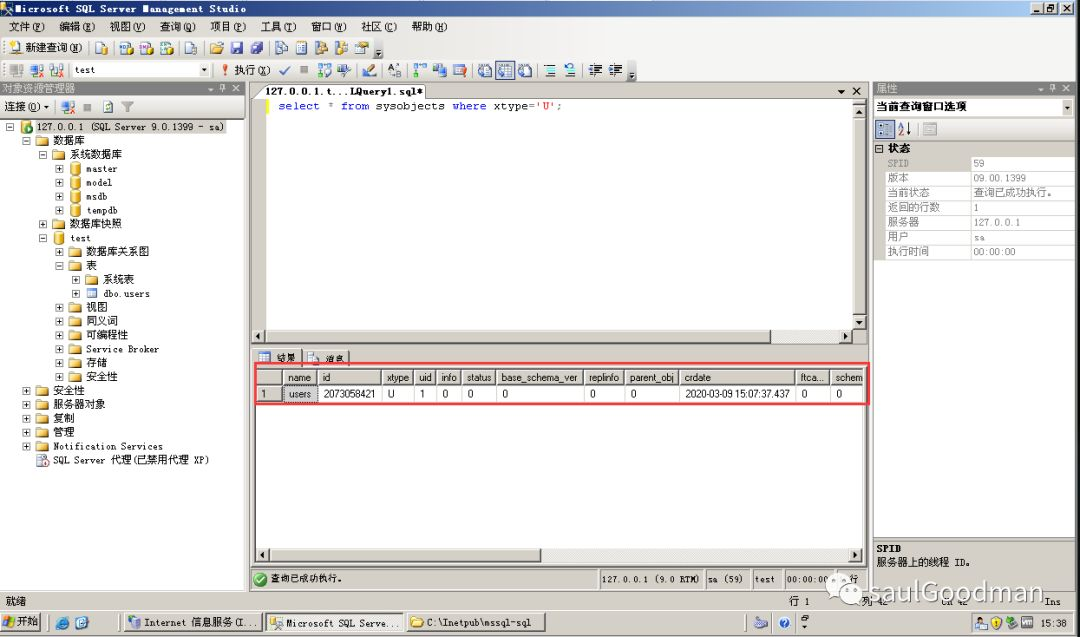Switch output to Results to Text
Image resolution: width=1080 pixels, height=637 pixels.
click(x=485, y=70)
